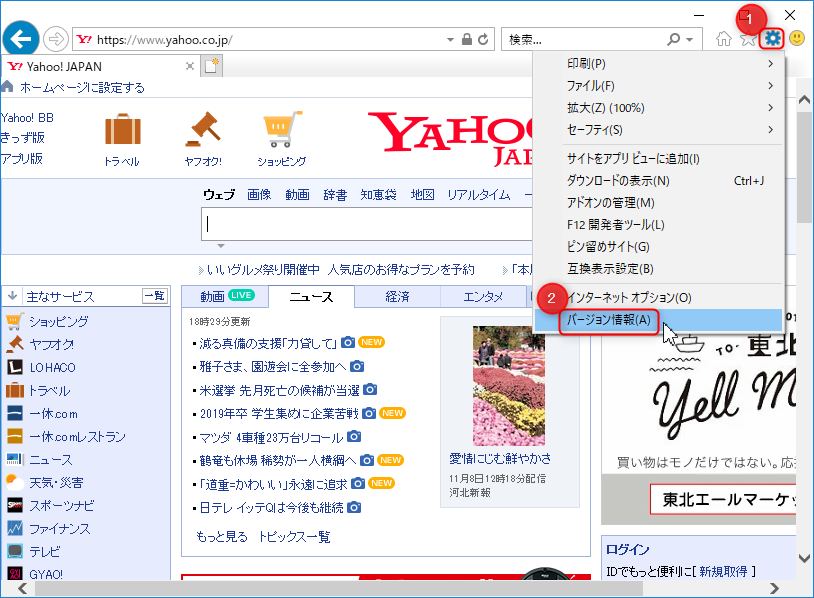The image size is (814, 598).
Task: Click the lock security icon in address bar
Action: [x=467, y=39]
